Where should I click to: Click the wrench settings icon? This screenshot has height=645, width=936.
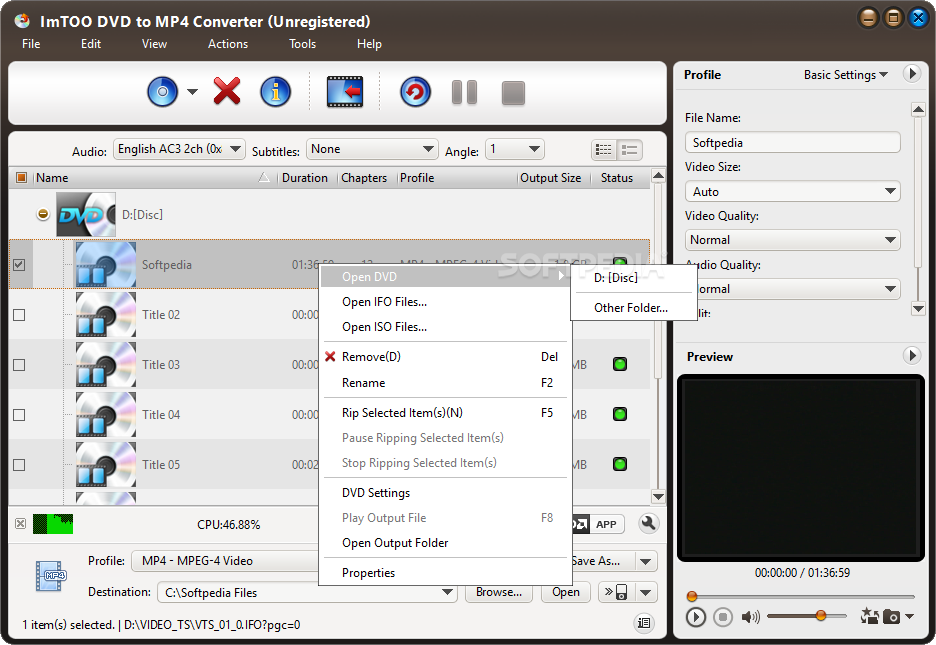coord(648,524)
